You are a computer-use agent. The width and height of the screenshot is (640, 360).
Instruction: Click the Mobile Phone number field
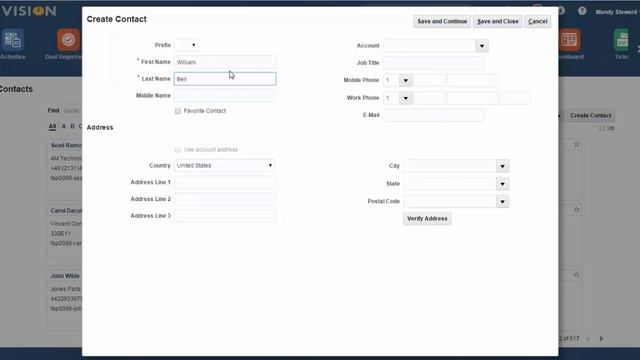(x=472, y=80)
